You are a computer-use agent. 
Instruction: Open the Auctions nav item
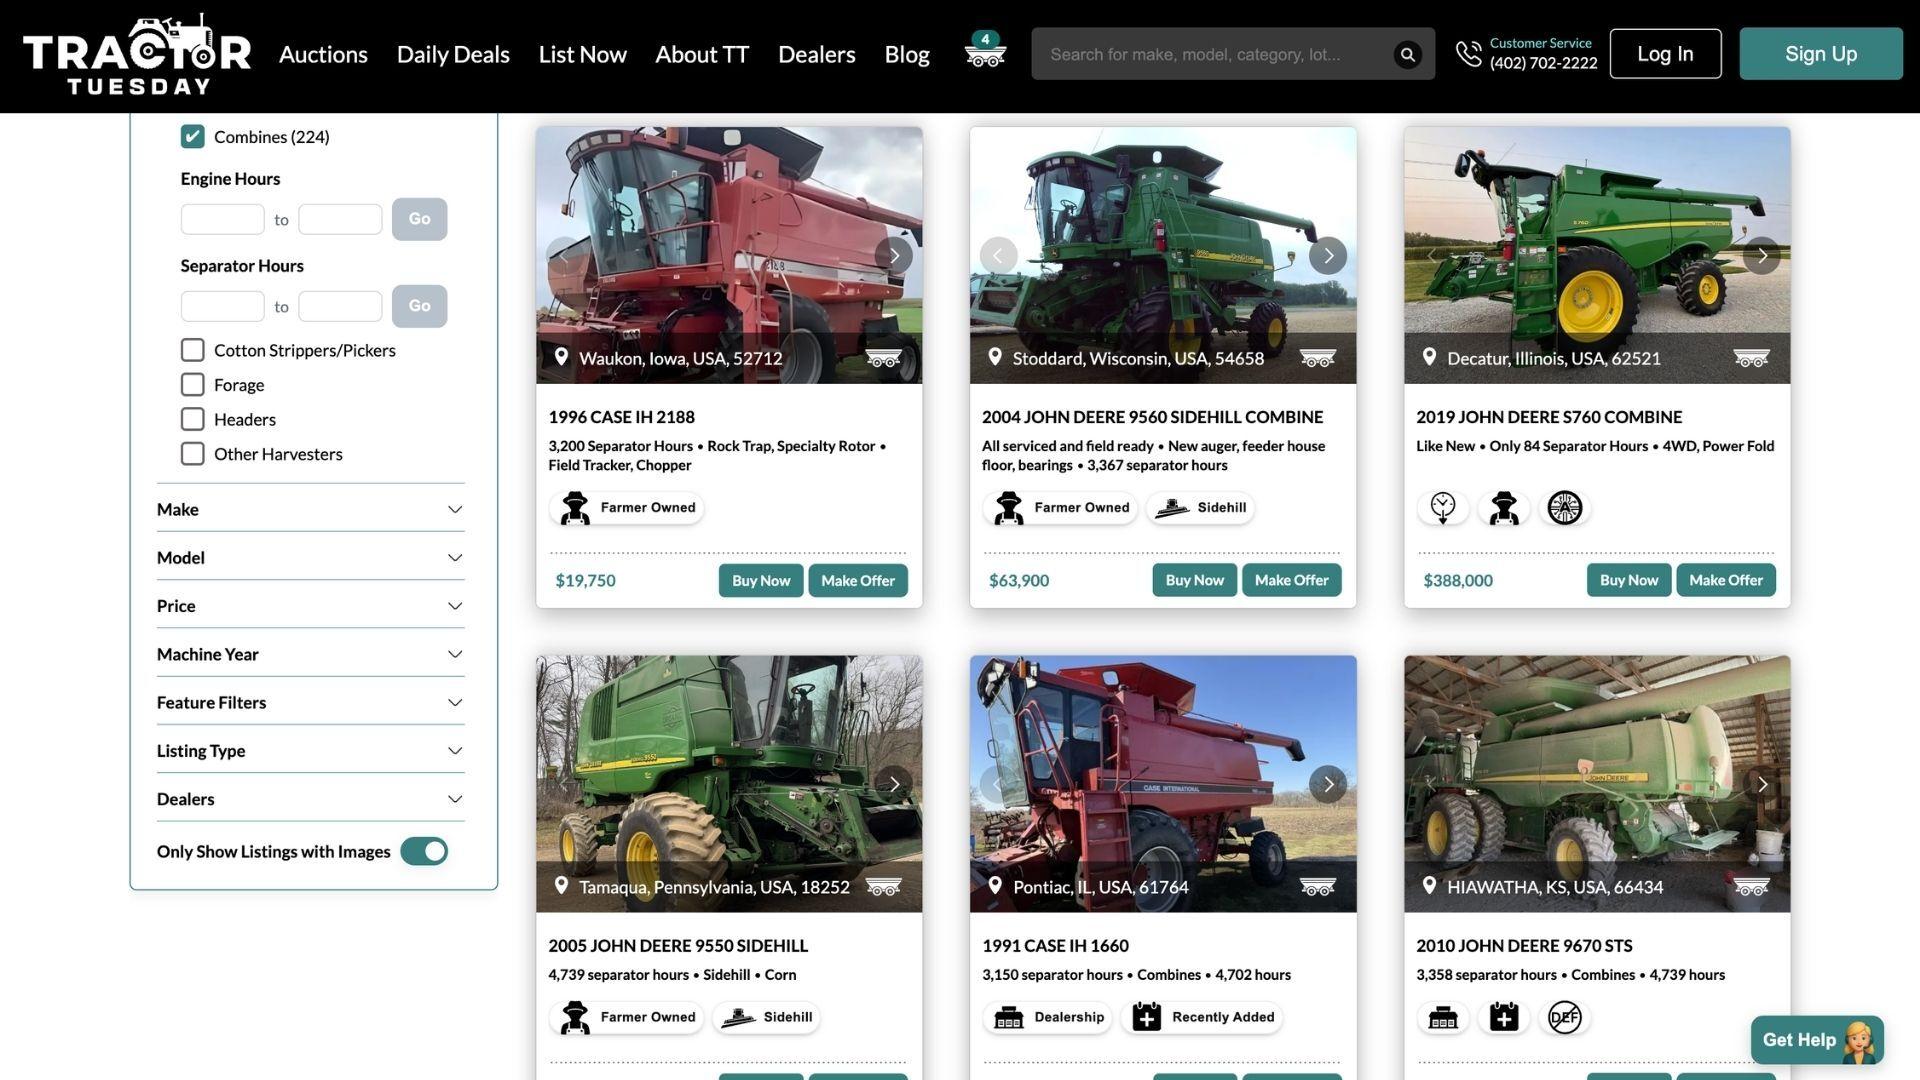click(323, 54)
